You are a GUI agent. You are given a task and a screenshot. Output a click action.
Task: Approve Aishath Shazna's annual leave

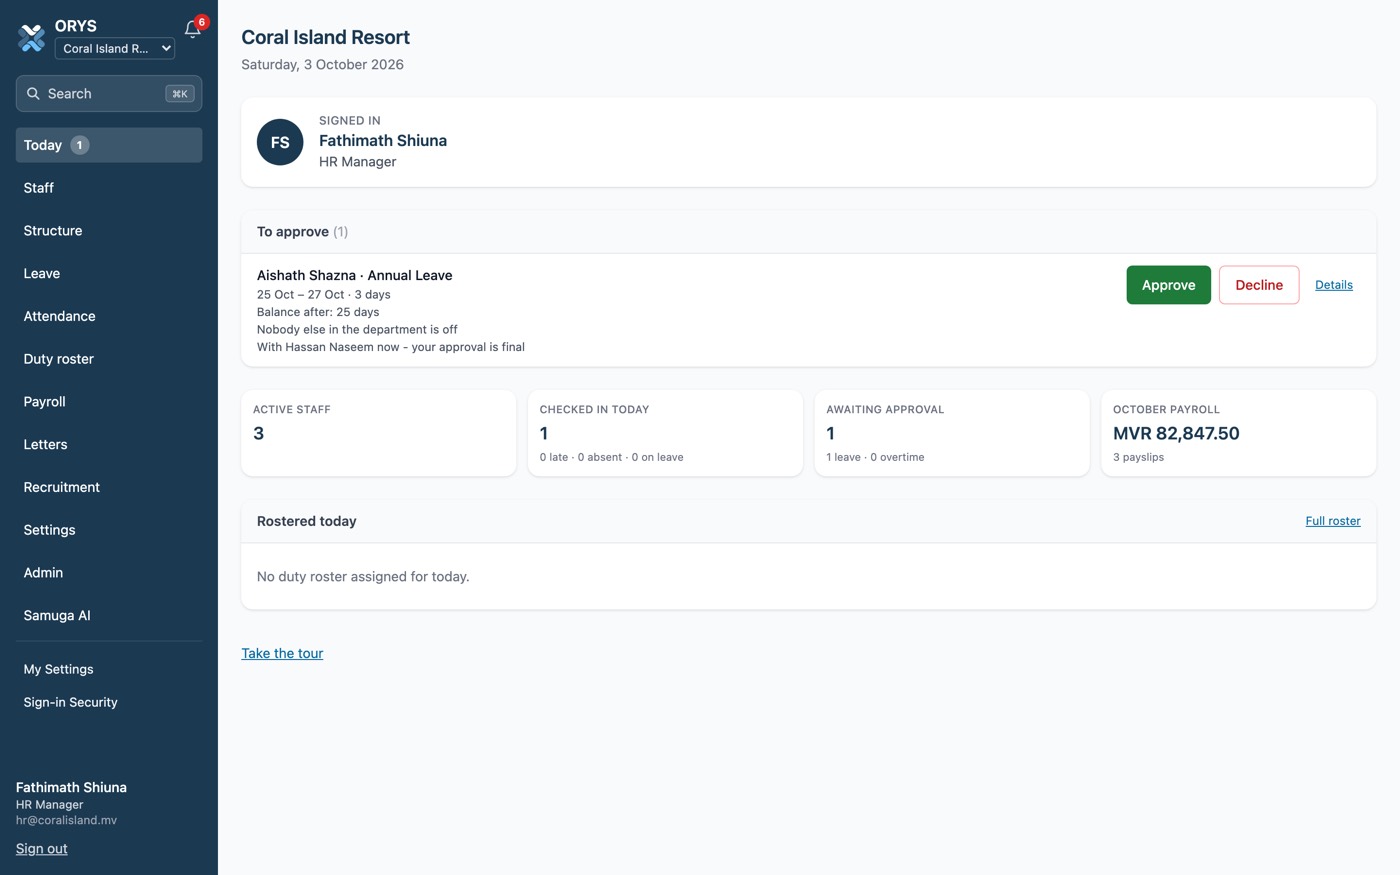[1168, 285]
